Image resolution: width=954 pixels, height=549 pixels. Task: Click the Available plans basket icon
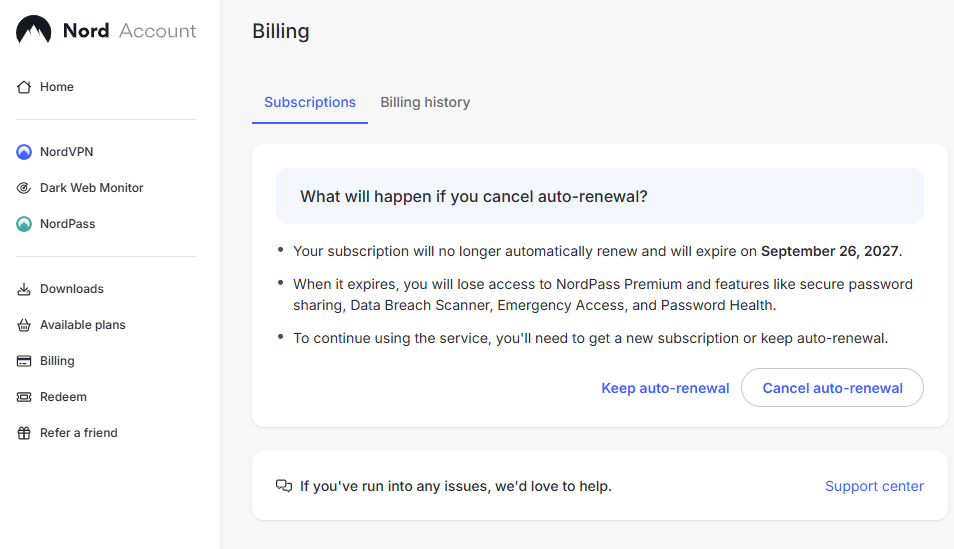coord(24,325)
